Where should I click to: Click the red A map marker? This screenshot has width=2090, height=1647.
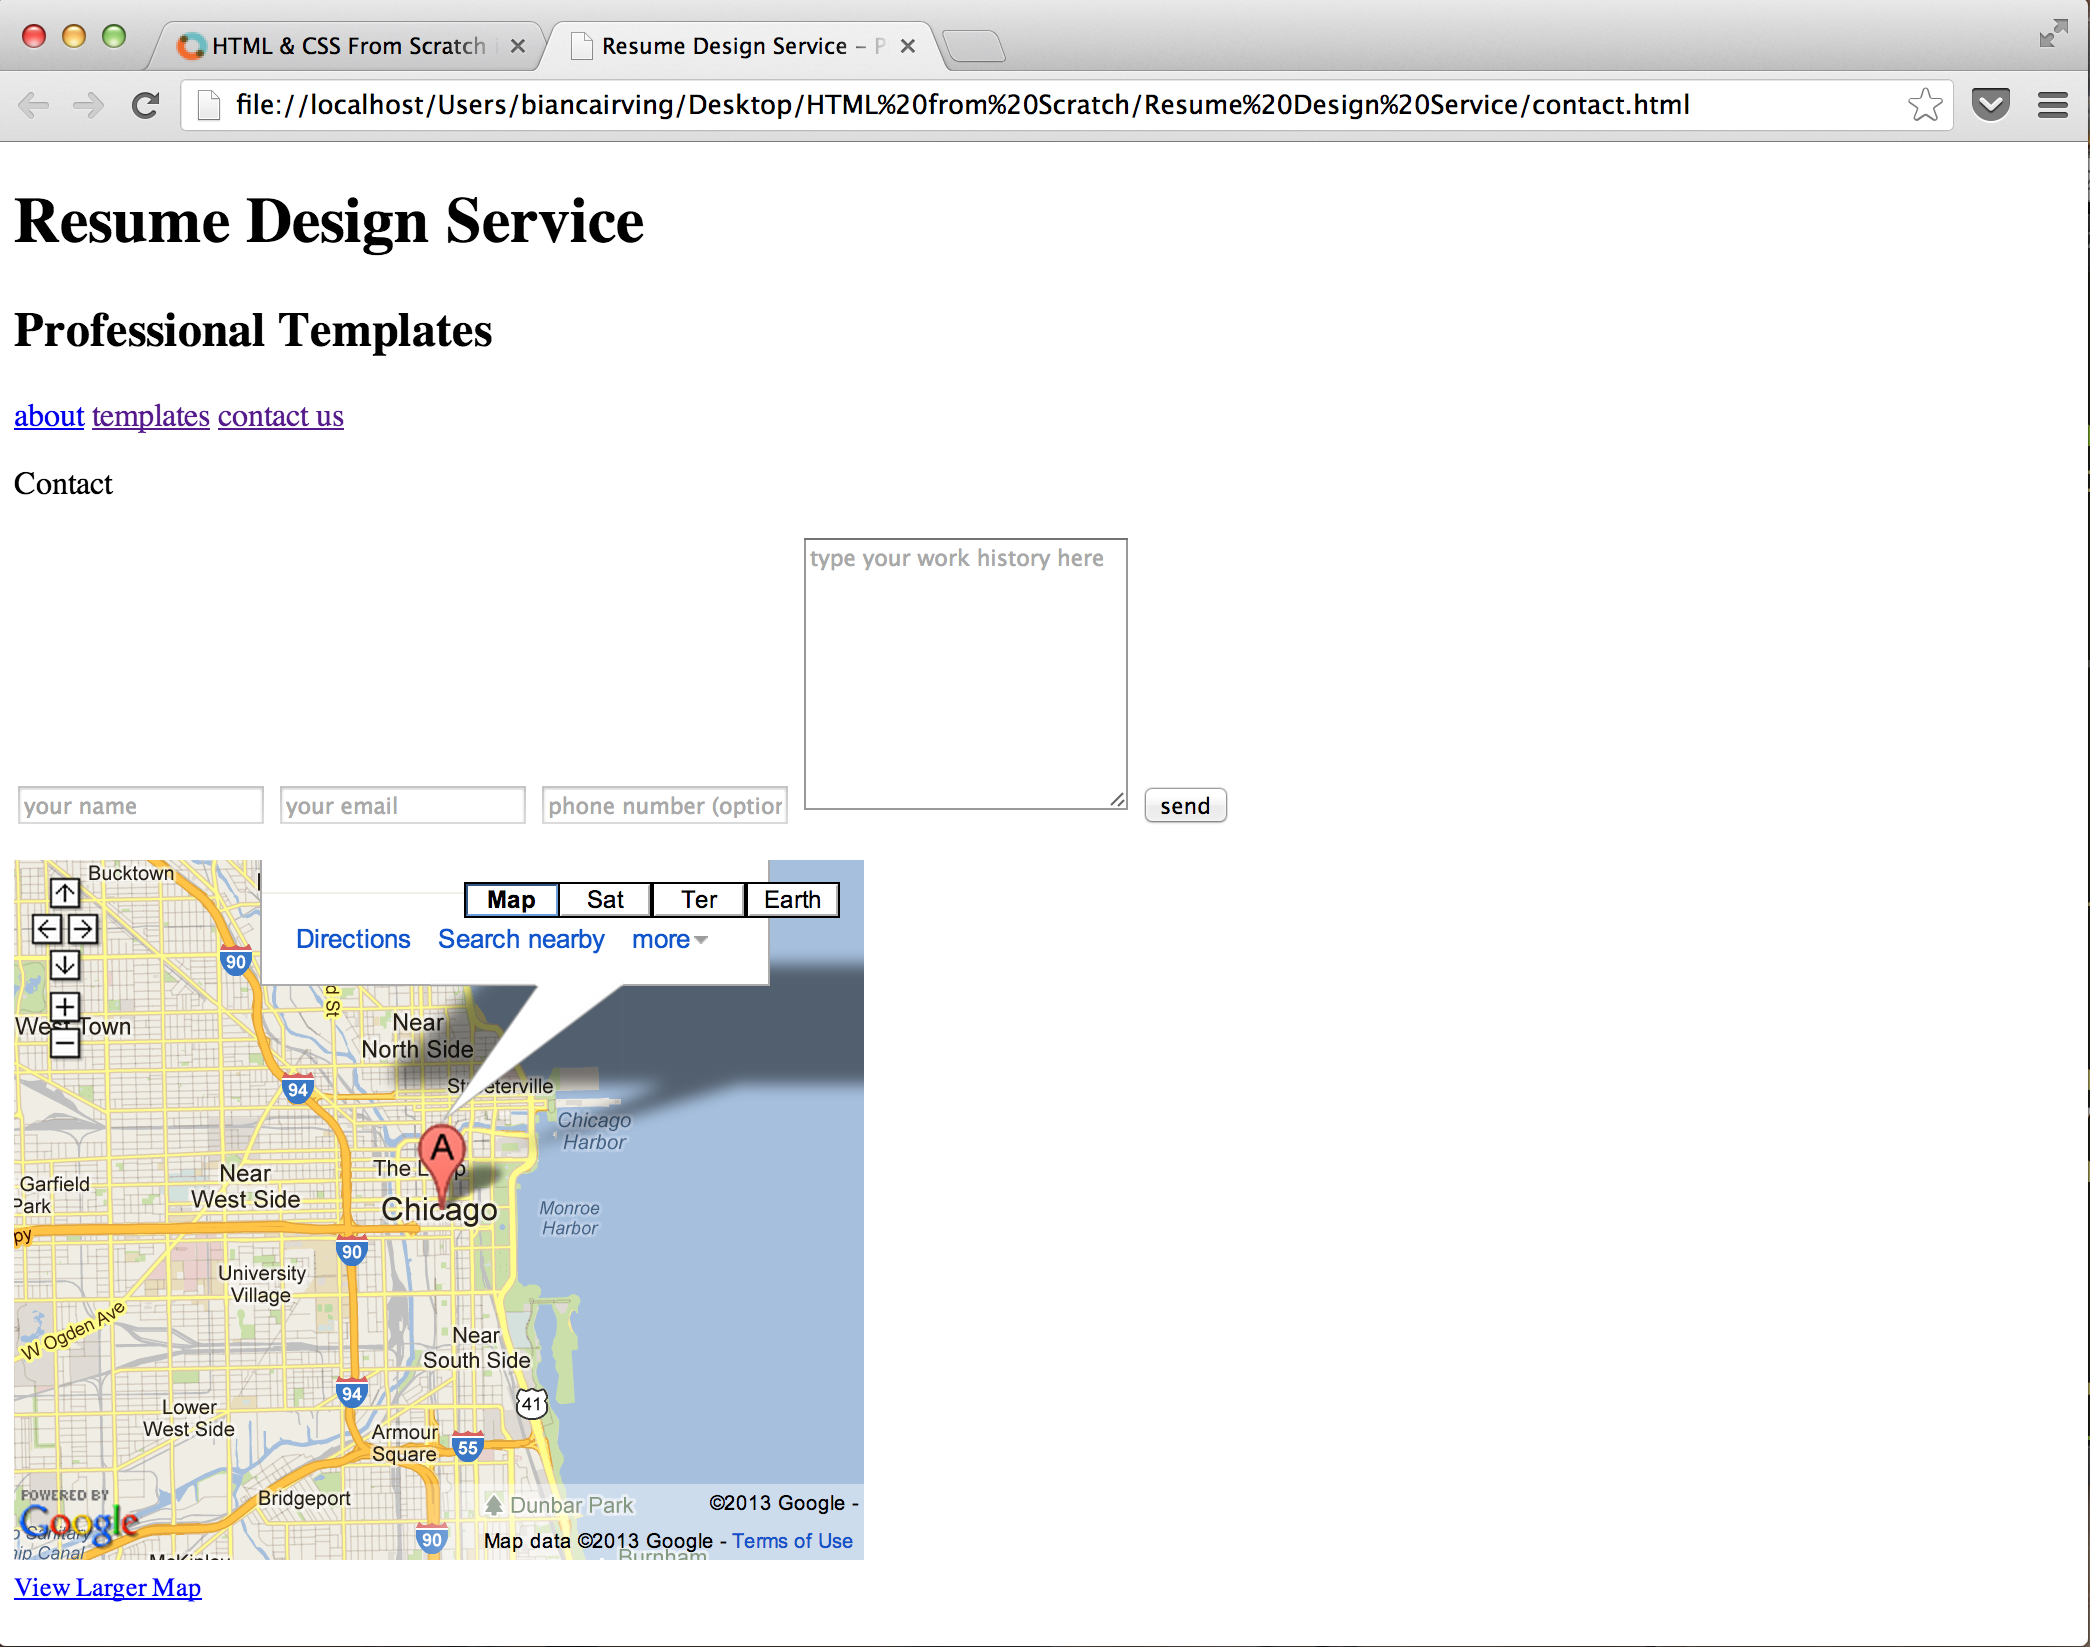442,1165
